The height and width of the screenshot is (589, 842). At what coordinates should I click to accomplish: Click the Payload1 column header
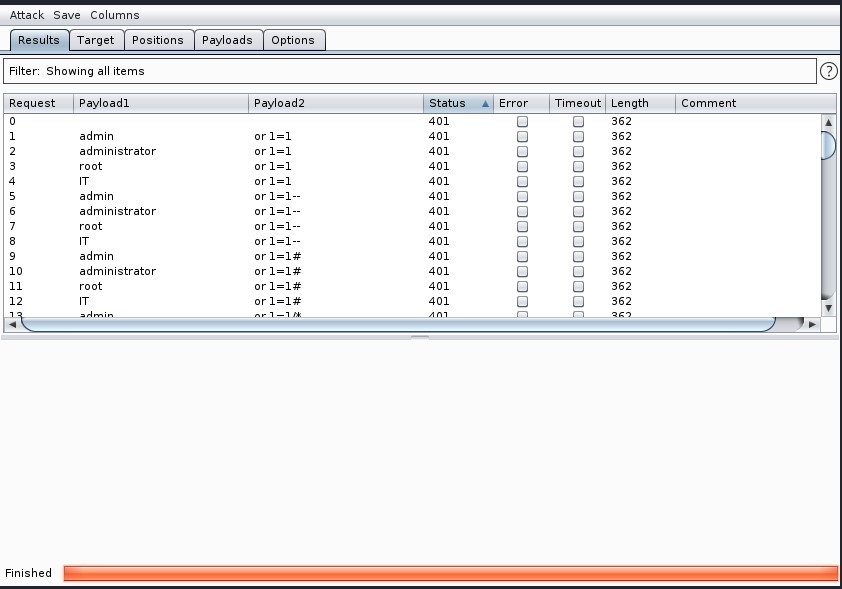point(105,103)
